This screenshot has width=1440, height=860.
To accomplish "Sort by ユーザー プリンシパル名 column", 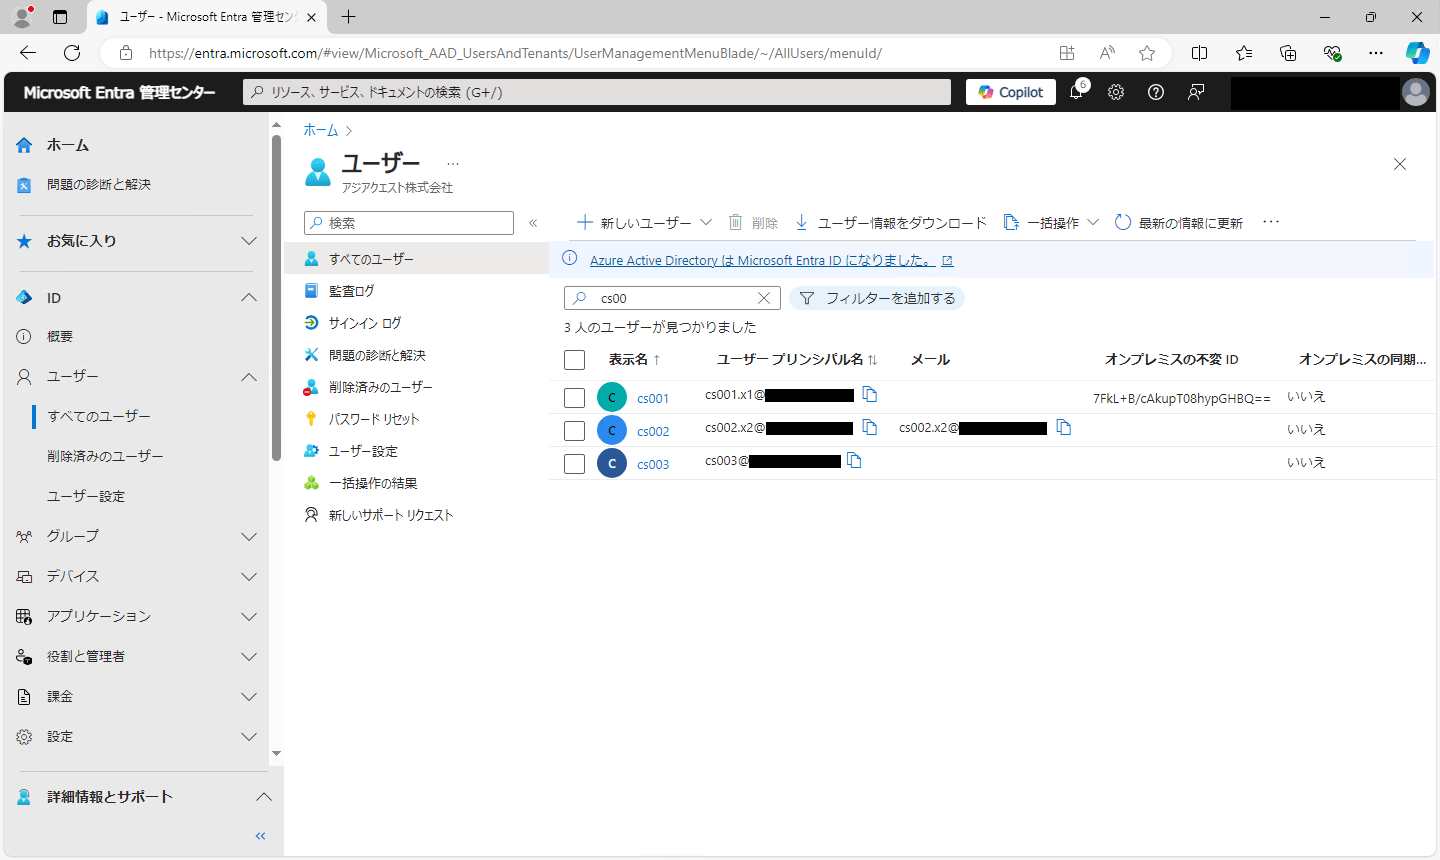I will (x=797, y=360).
